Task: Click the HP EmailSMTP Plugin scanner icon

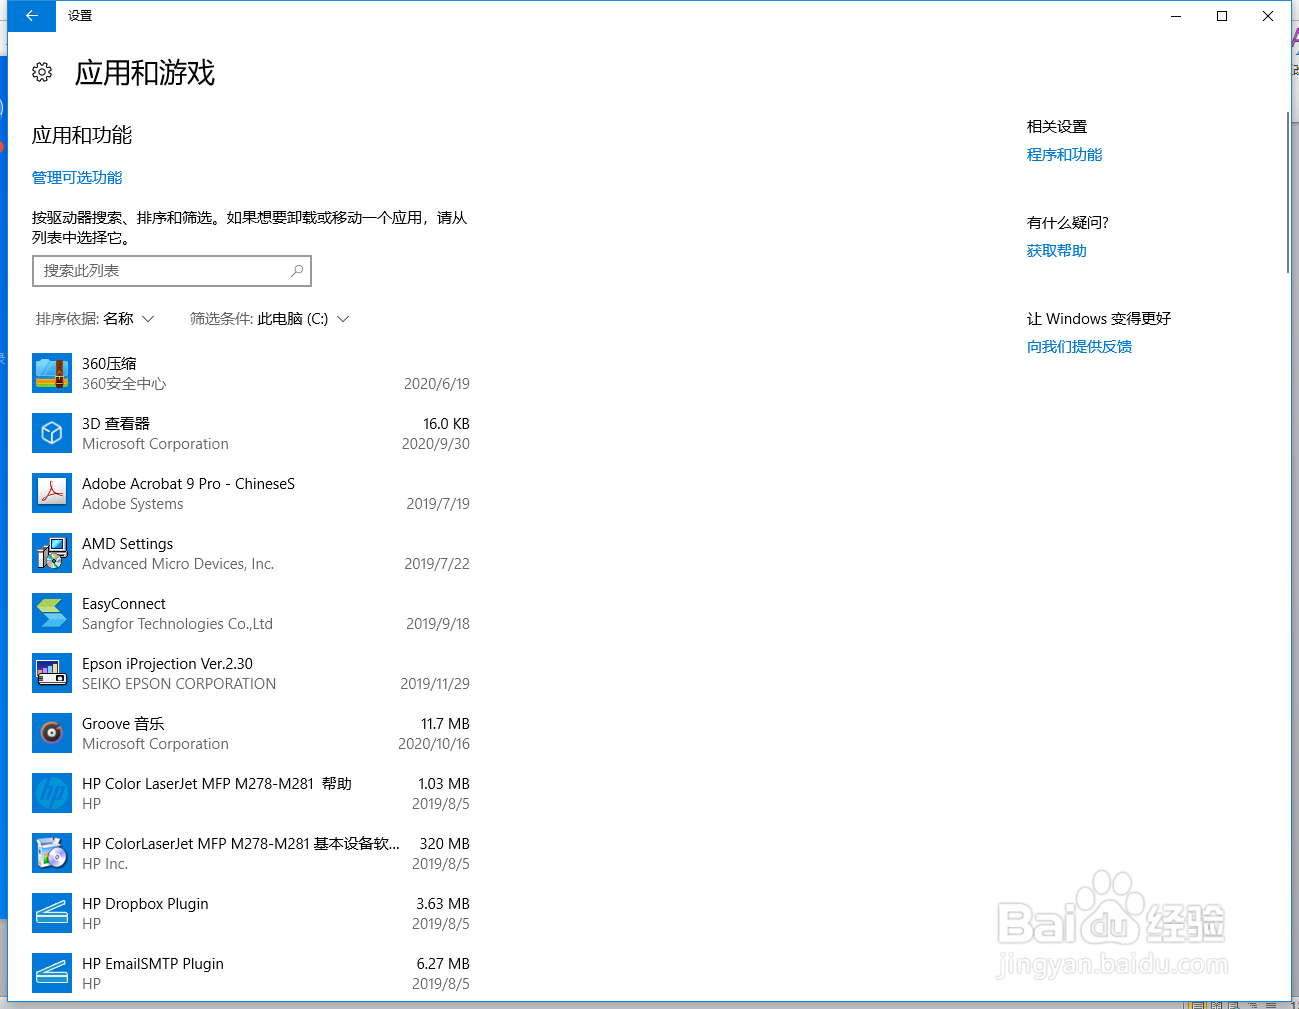Action: 52,973
